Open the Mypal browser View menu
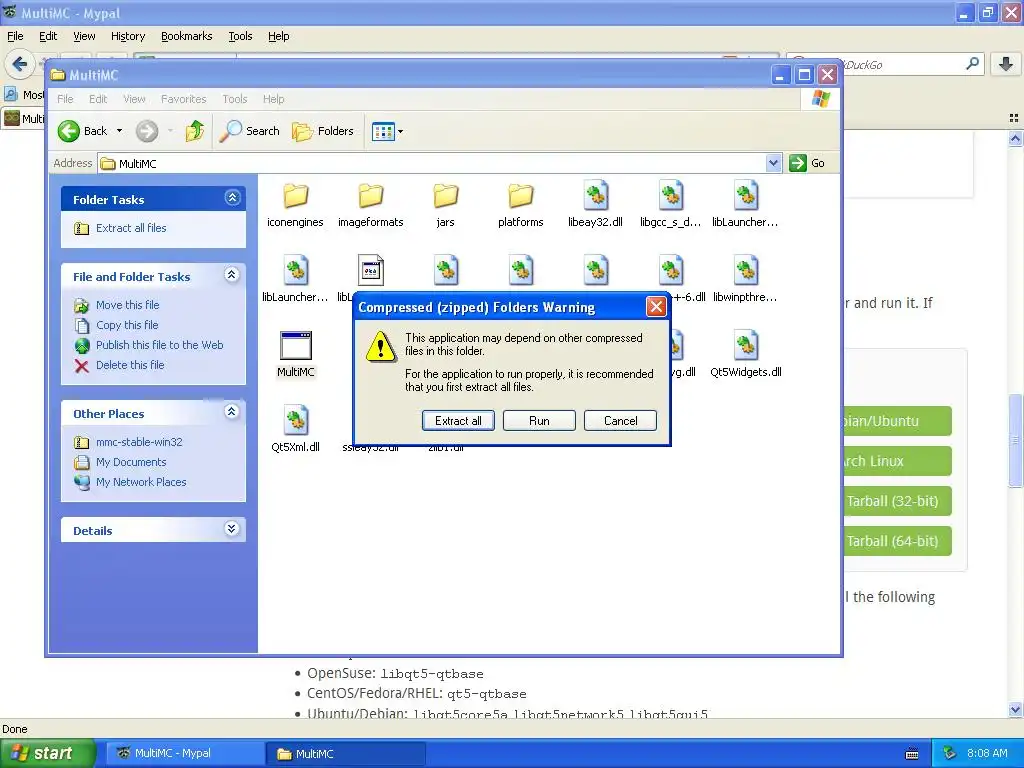 pyautogui.click(x=84, y=36)
